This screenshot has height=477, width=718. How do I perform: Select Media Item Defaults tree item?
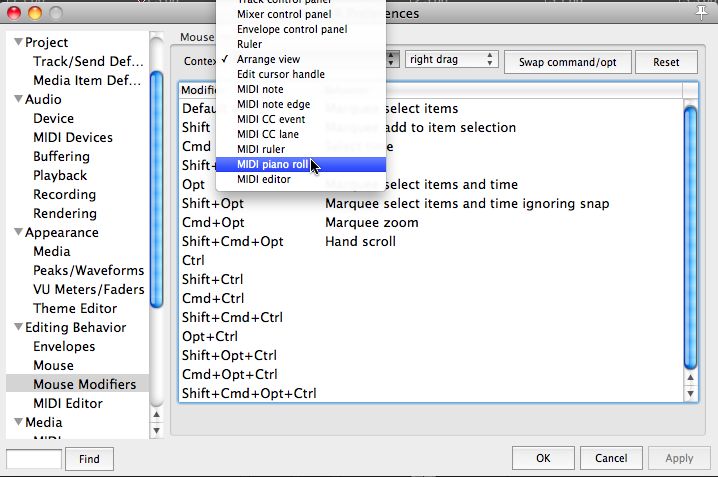(x=87, y=81)
